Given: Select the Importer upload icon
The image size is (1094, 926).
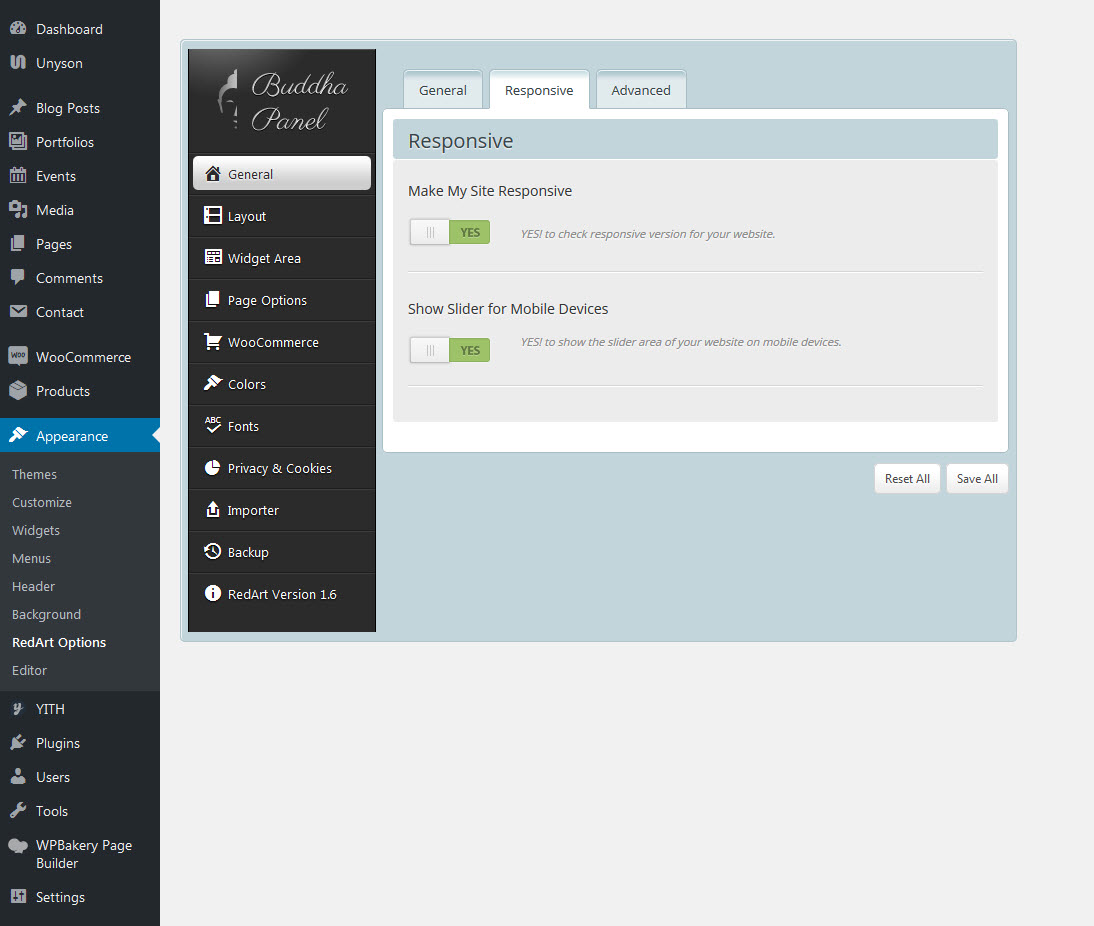Looking at the screenshot, I should click(213, 509).
